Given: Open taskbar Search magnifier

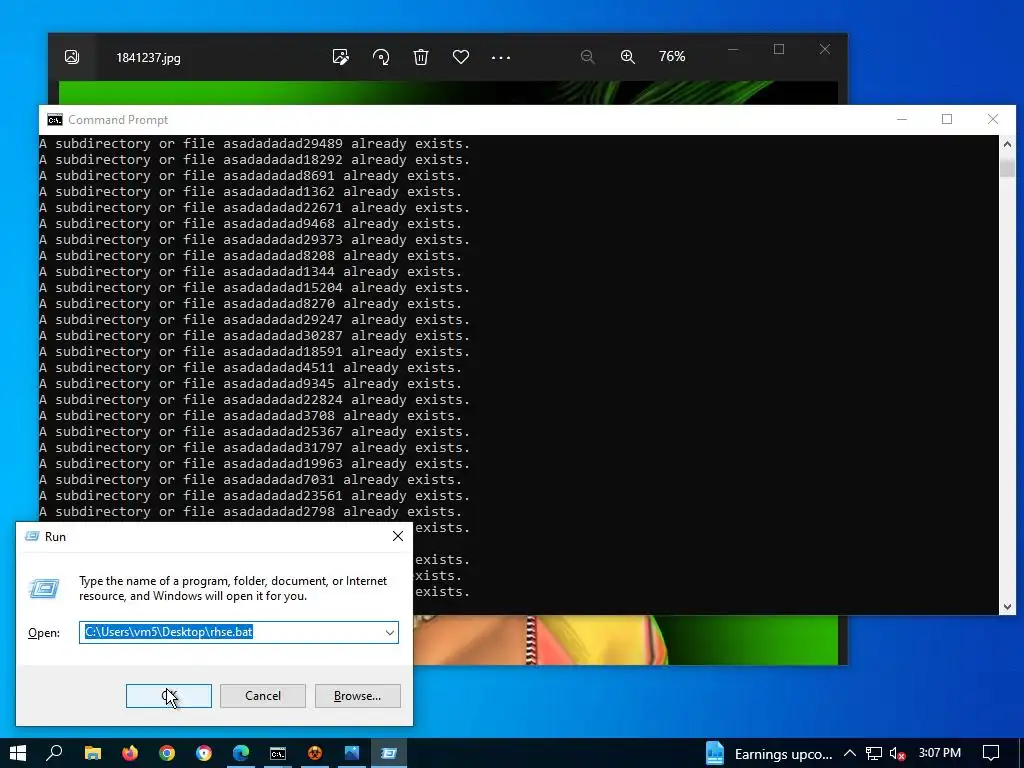Looking at the screenshot, I should click(x=55, y=753).
